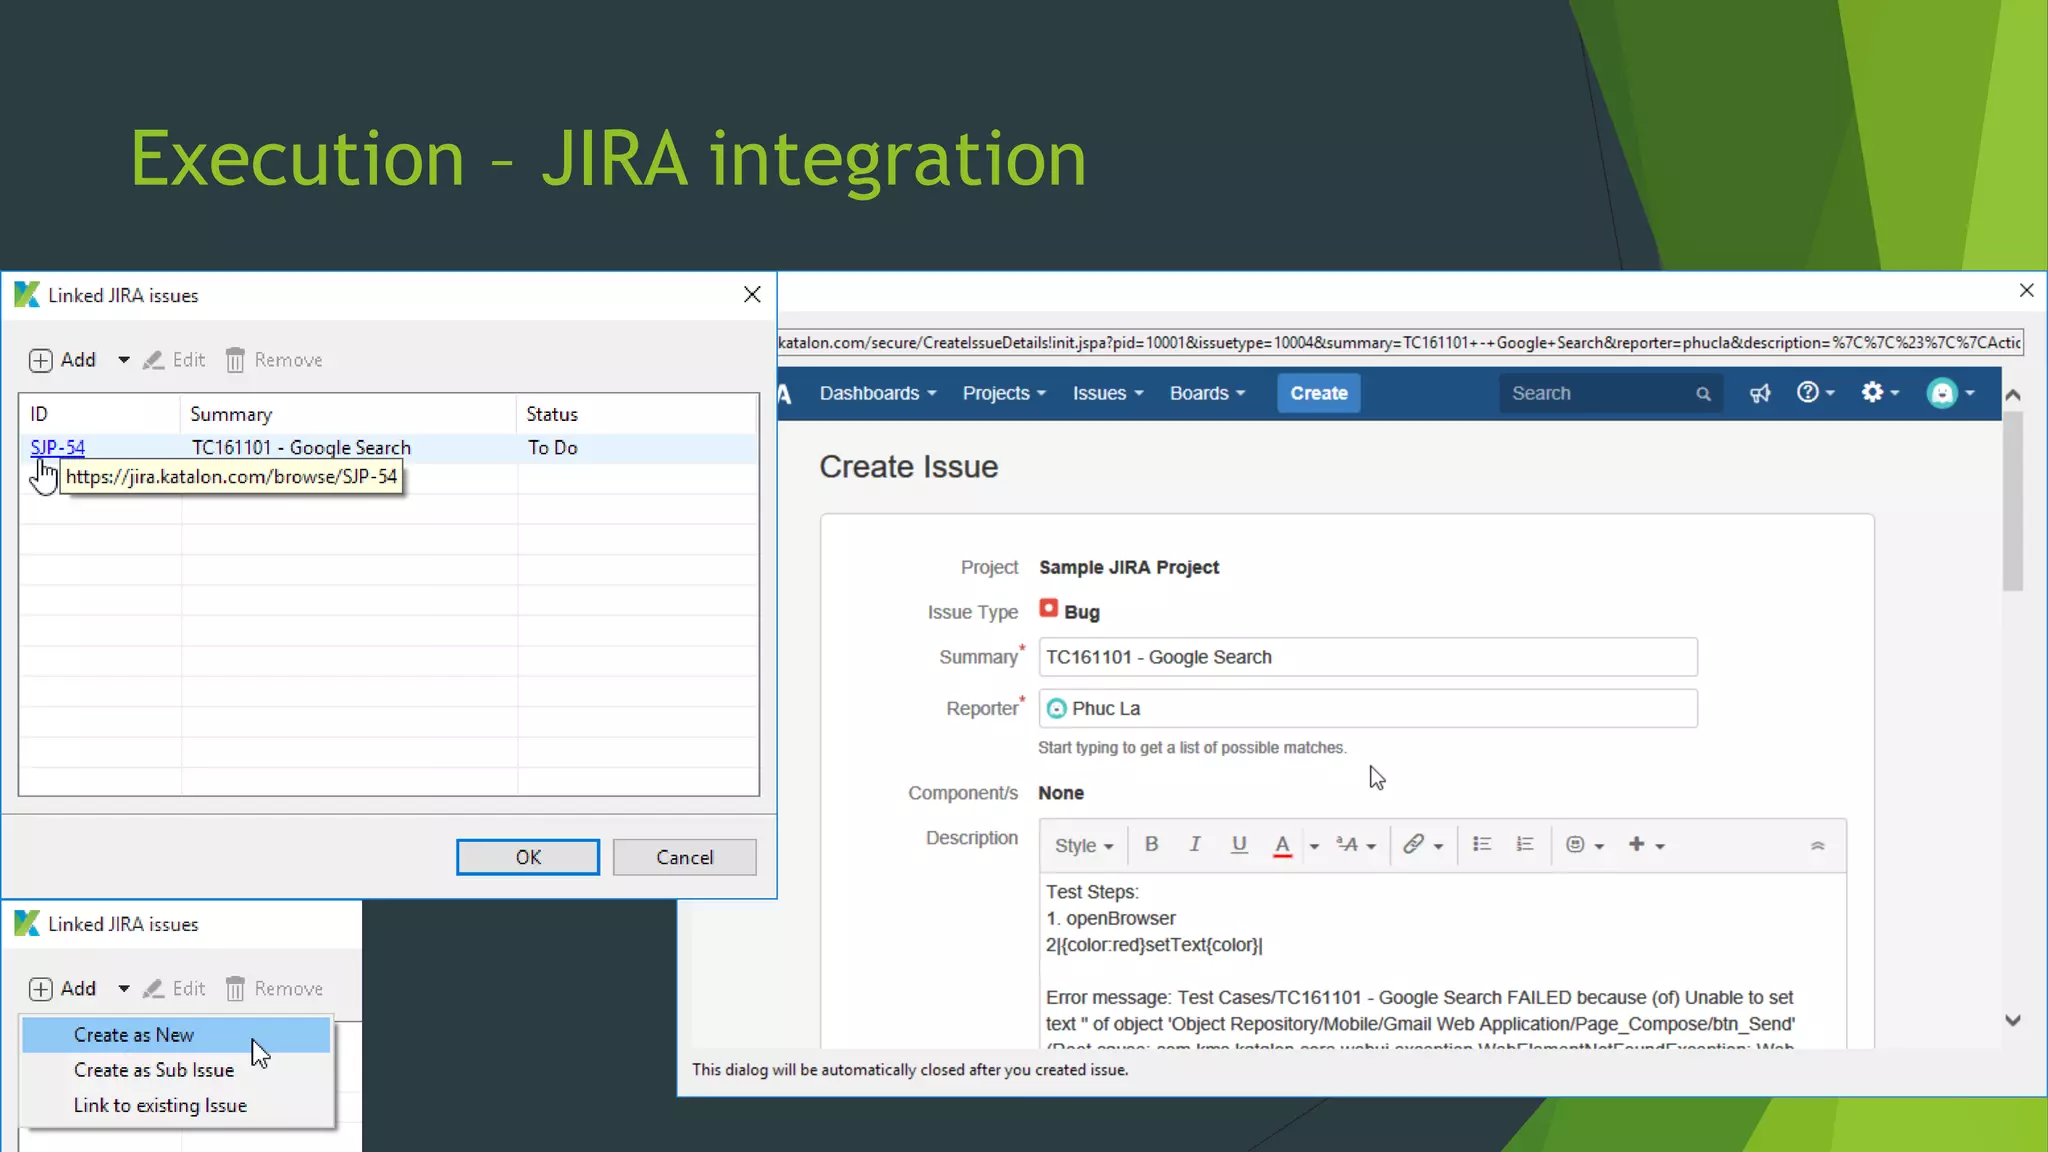The width and height of the screenshot is (2048, 1152).
Task: Click the Cancel button
Action: coord(685,857)
